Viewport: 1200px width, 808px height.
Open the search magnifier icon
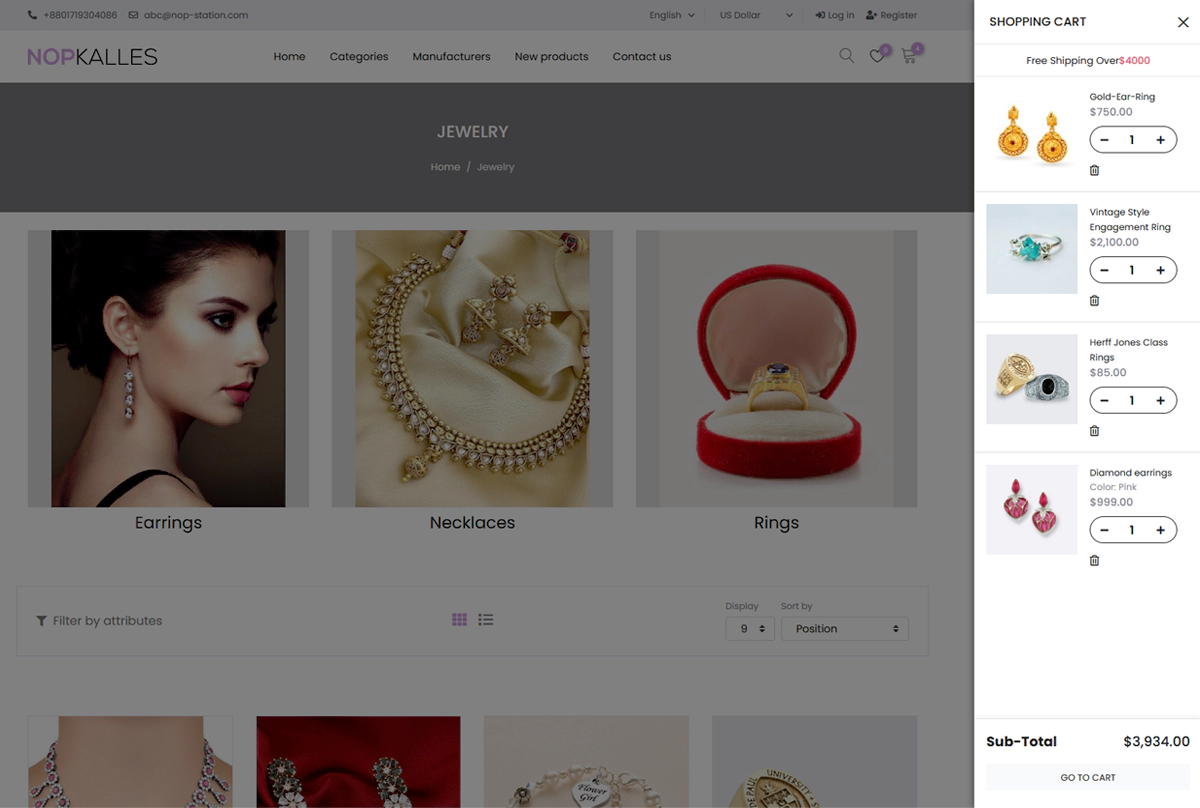tap(846, 56)
